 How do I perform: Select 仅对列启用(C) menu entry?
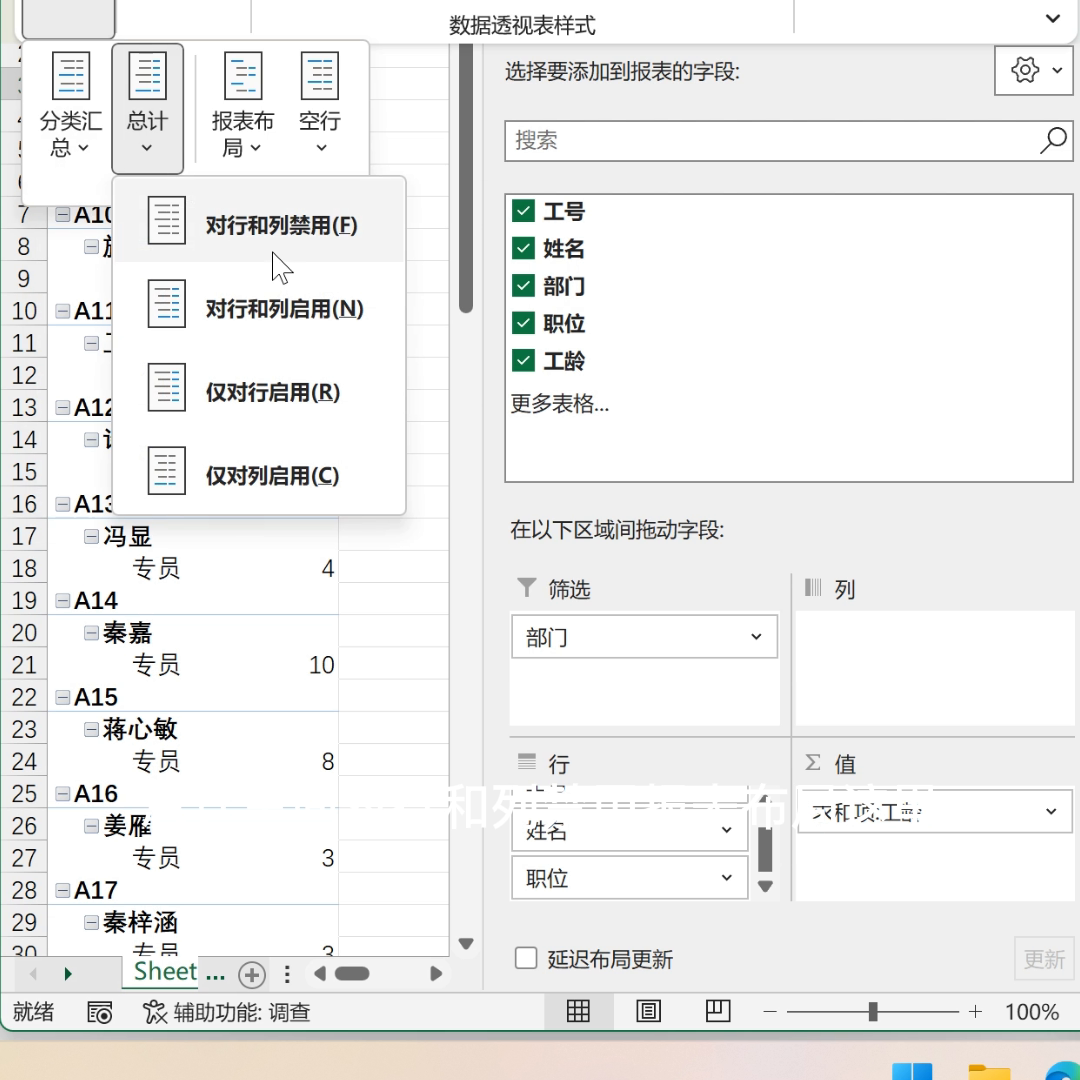pos(259,474)
